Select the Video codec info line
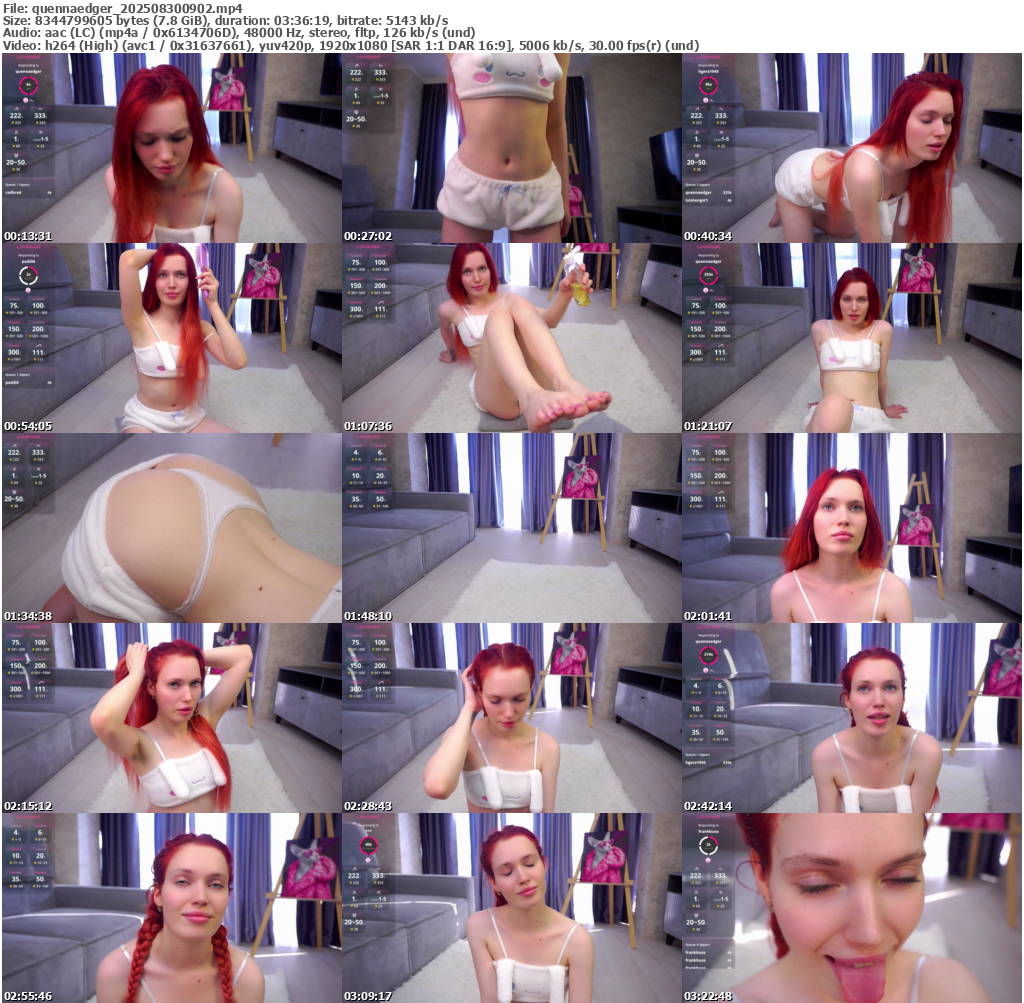Screen dimensions: 1024x1003 tap(350, 46)
